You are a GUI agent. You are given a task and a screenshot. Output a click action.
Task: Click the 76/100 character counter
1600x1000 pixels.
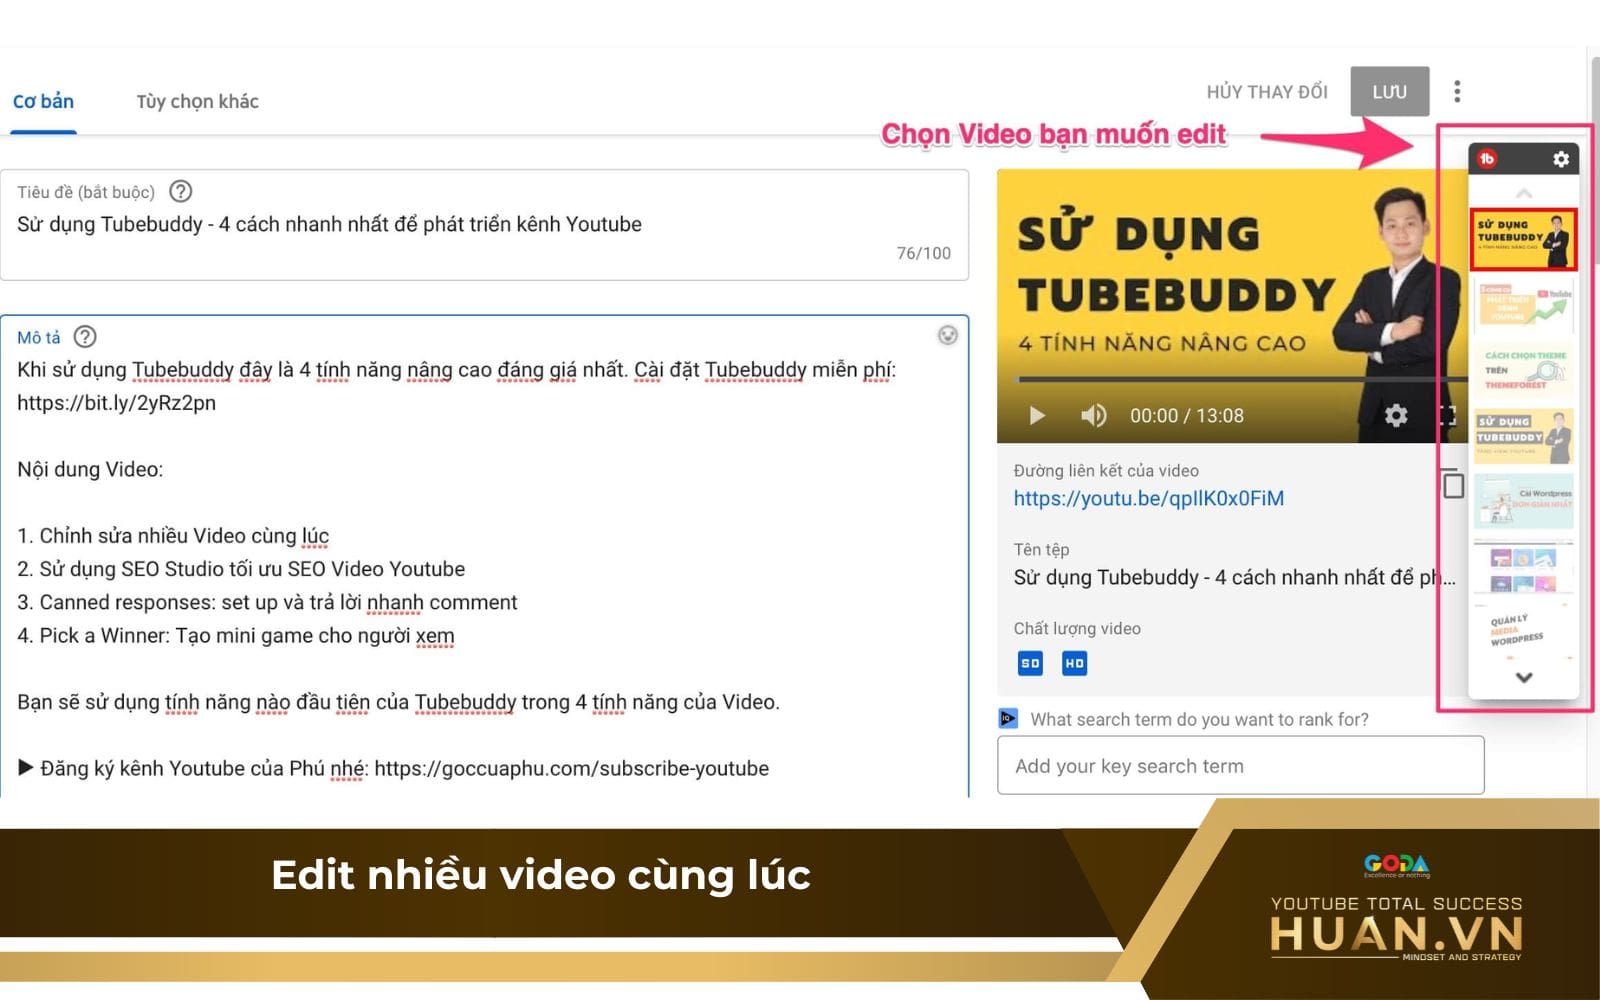[923, 253]
